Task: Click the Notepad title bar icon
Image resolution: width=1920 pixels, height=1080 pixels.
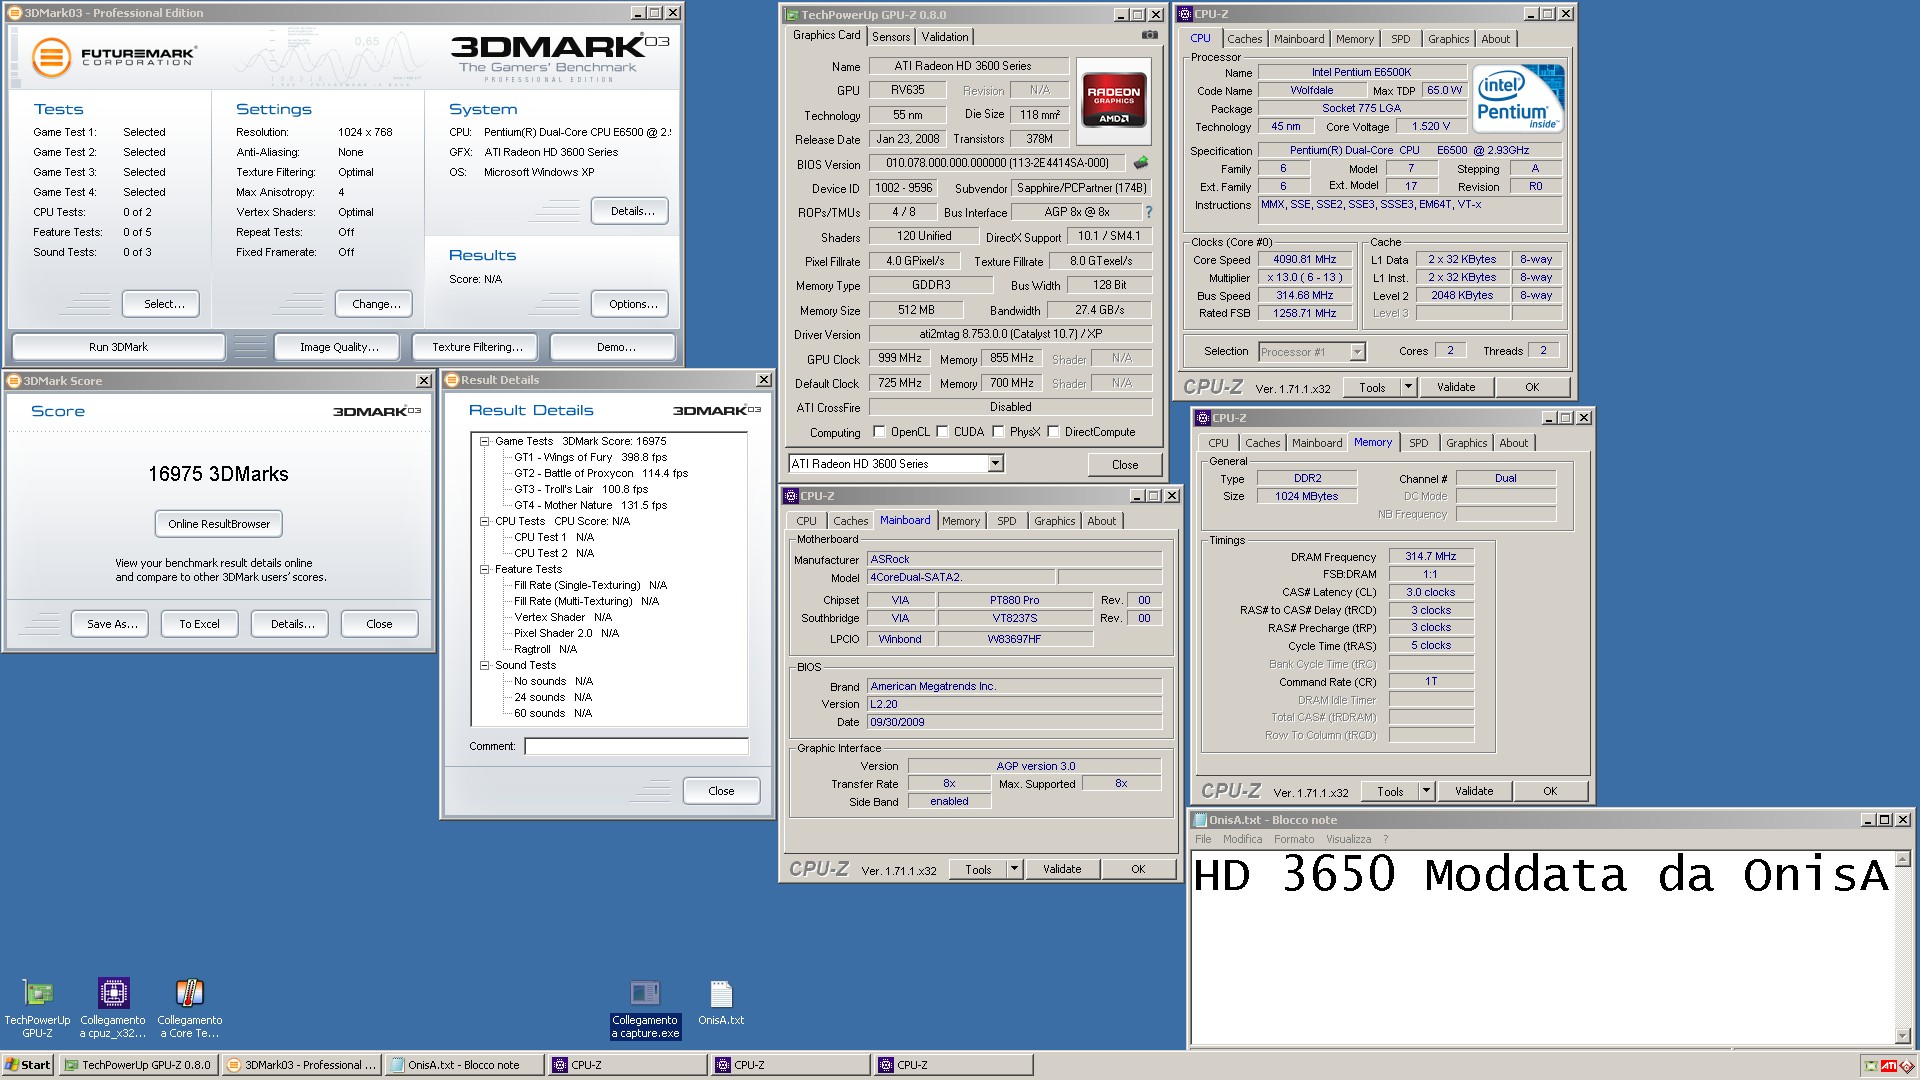Action: tap(1200, 820)
